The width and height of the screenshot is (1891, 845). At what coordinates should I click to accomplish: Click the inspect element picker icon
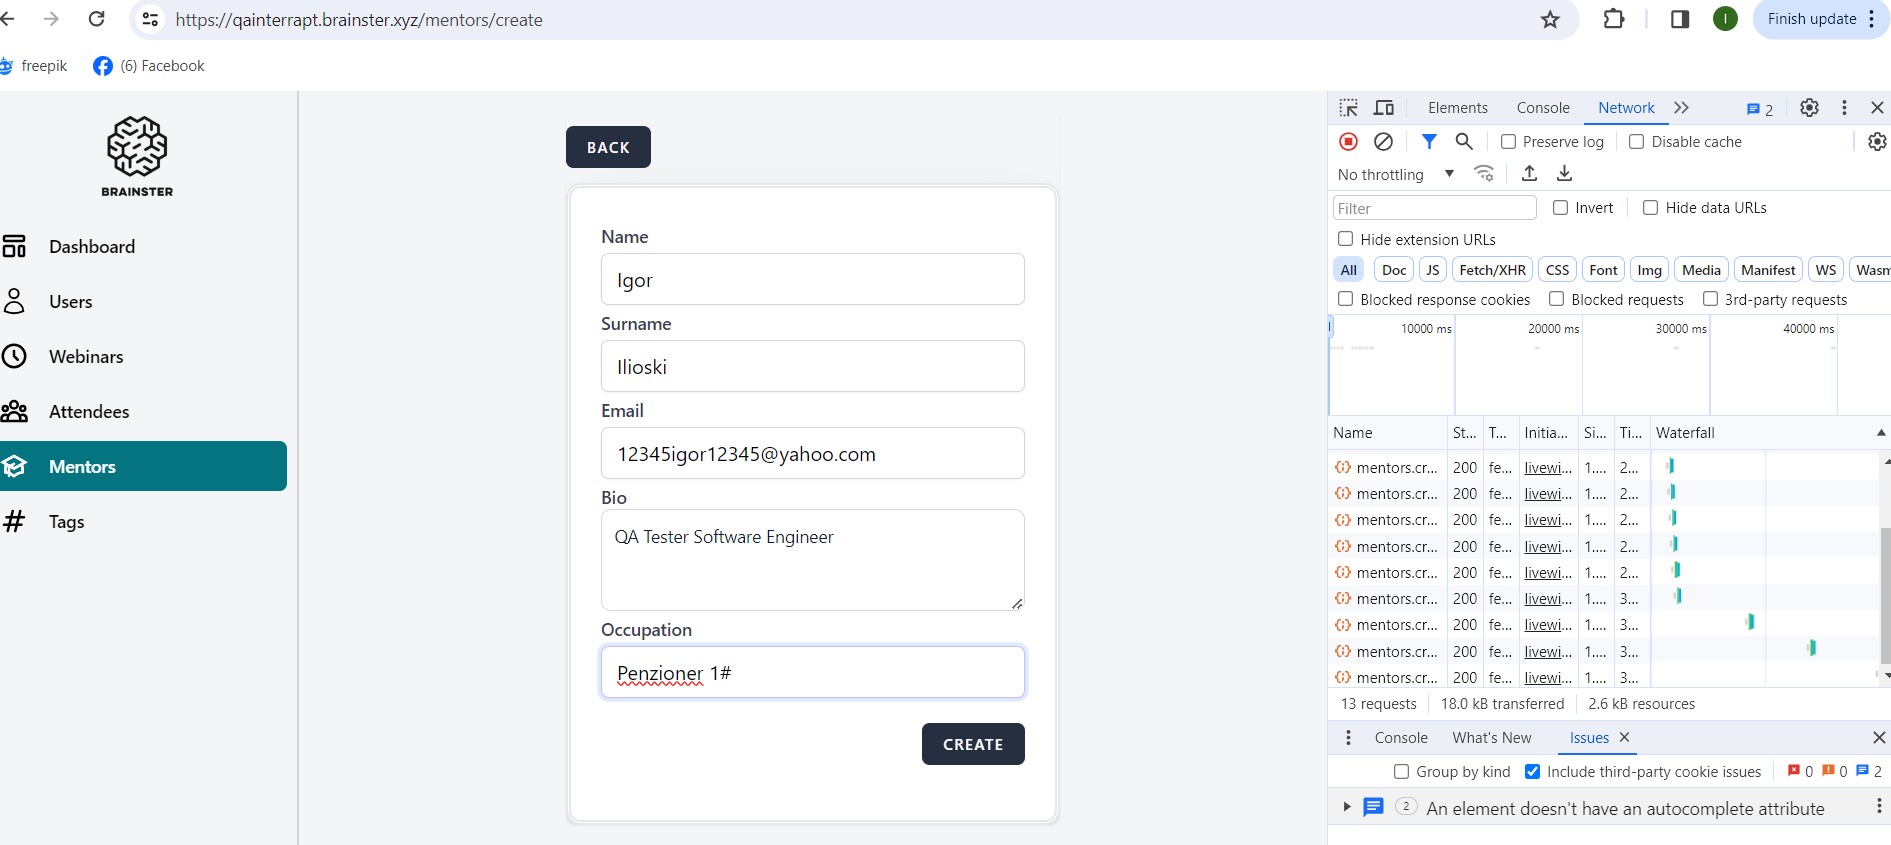tap(1348, 108)
